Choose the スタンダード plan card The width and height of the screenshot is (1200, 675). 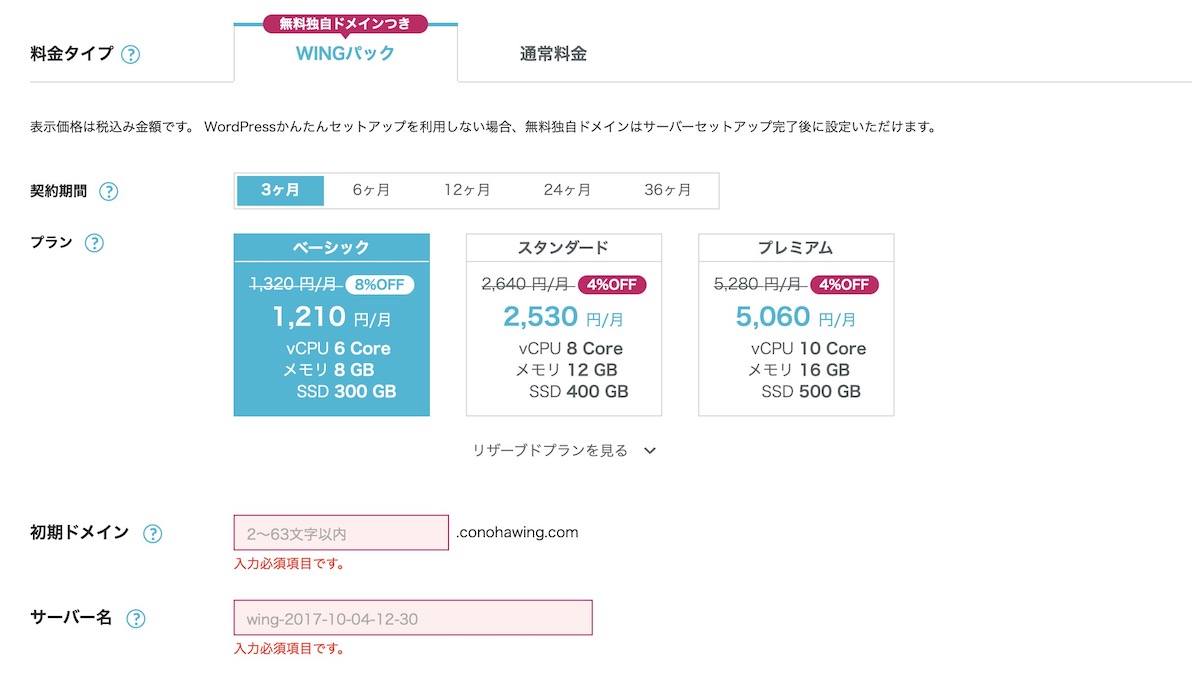pyautogui.click(x=564, y=325)
